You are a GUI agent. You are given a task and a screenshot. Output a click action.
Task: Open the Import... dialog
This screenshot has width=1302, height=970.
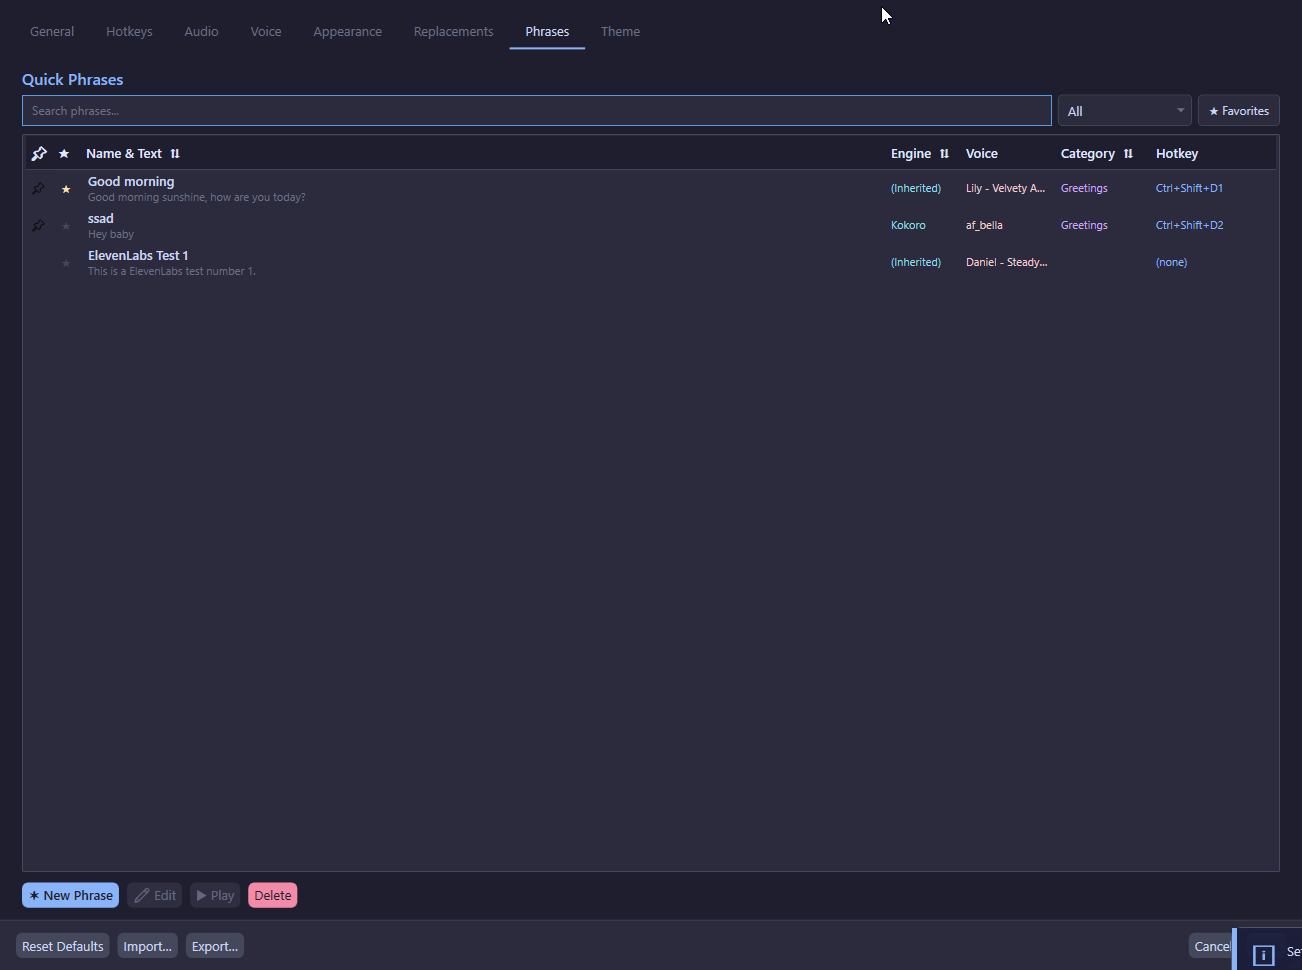click(x=147, y=946)
